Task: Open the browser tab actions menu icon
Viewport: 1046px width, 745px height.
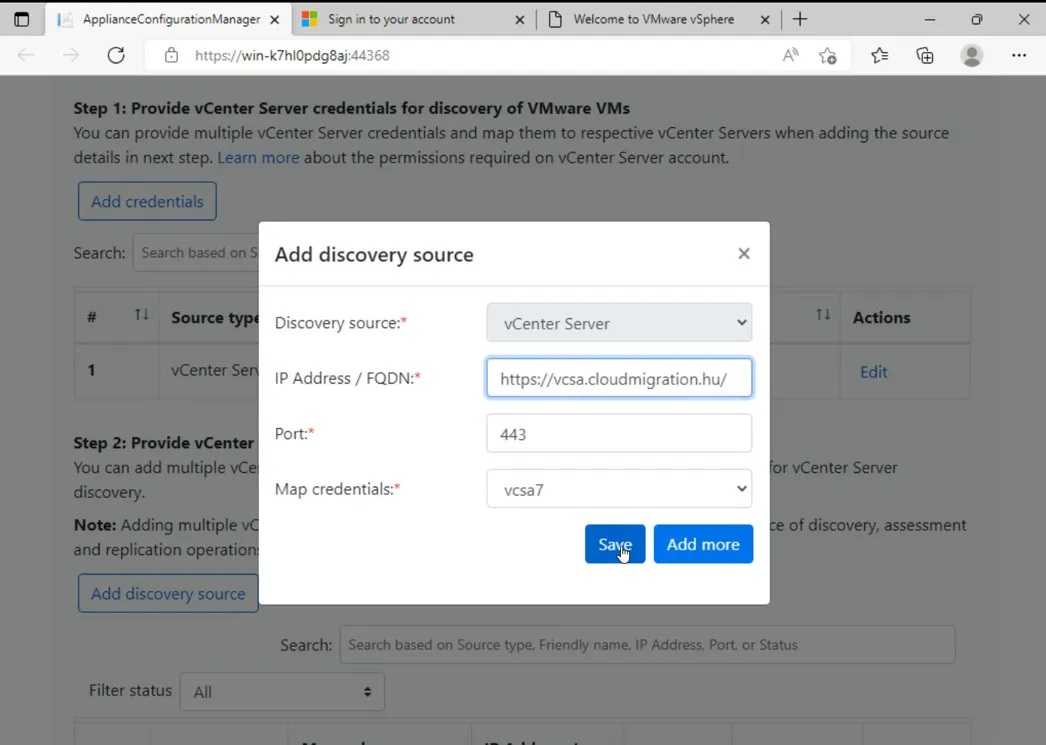Action: click(21, 19)
